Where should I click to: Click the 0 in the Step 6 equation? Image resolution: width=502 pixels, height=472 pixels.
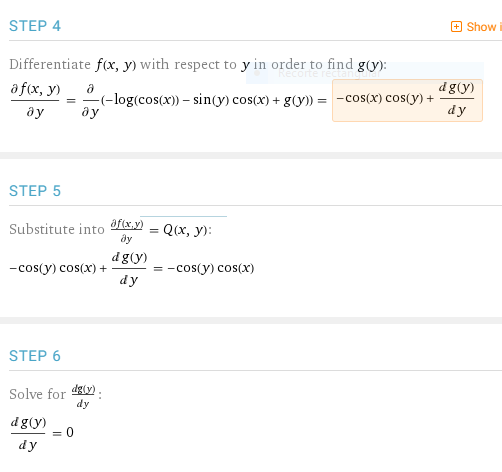(70, 433)
